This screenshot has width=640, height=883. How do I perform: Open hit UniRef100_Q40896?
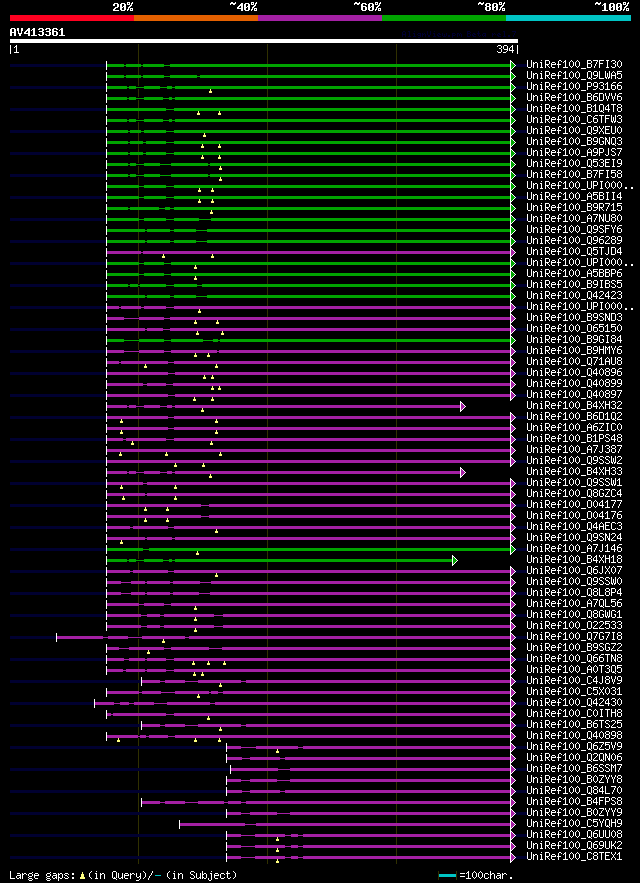pos(574,372)
